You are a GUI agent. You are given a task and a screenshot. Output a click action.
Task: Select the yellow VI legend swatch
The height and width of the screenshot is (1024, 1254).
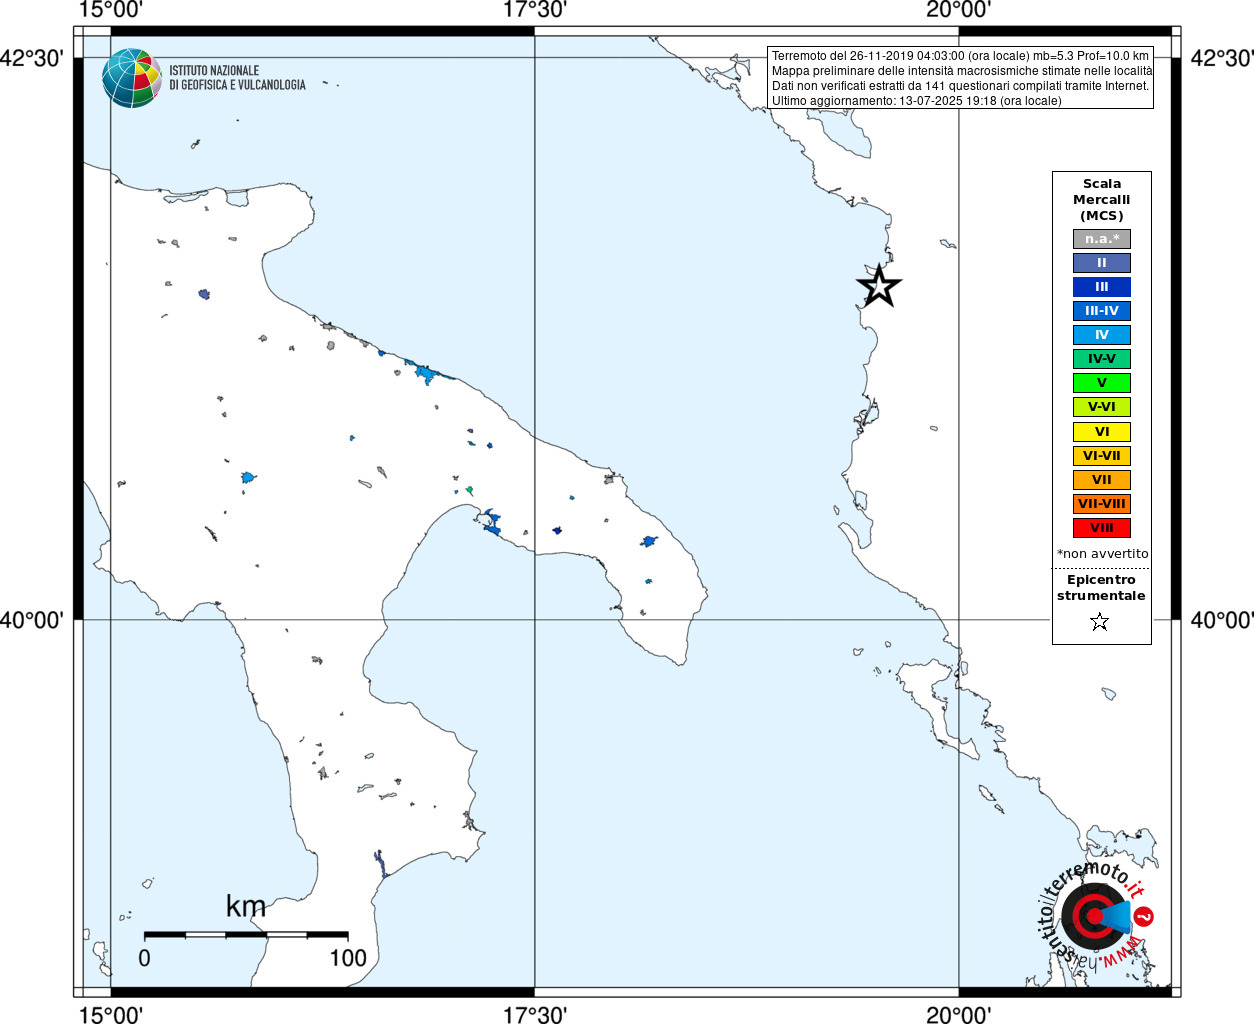[x=1102, y=432]
